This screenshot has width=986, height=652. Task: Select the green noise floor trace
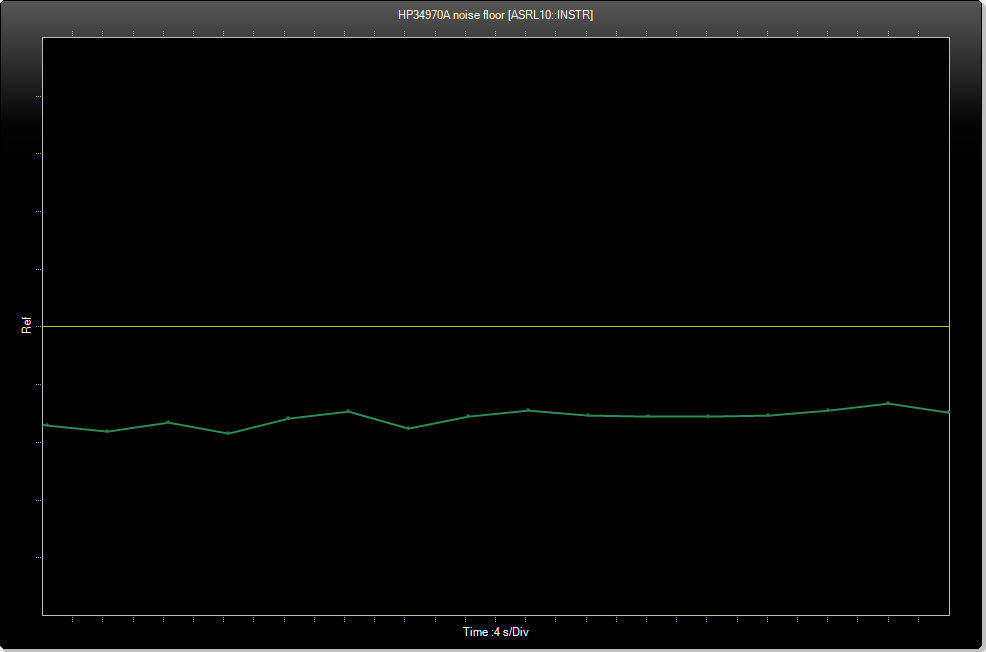coord(496,414)
